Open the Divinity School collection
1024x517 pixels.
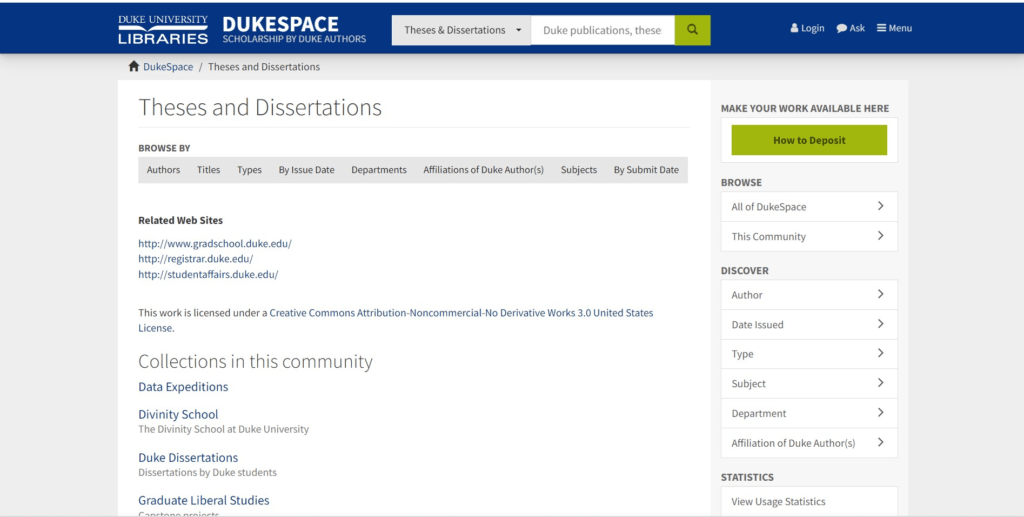178,415
